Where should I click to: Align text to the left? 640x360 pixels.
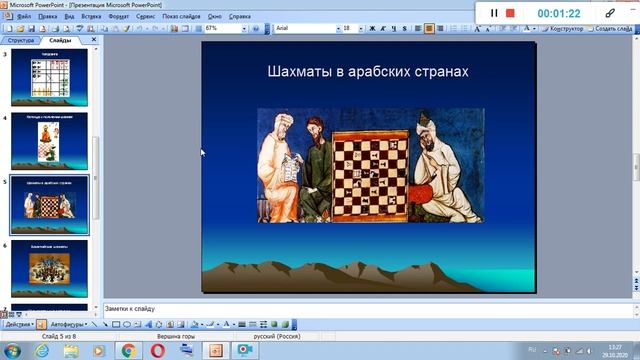point(418,29)
